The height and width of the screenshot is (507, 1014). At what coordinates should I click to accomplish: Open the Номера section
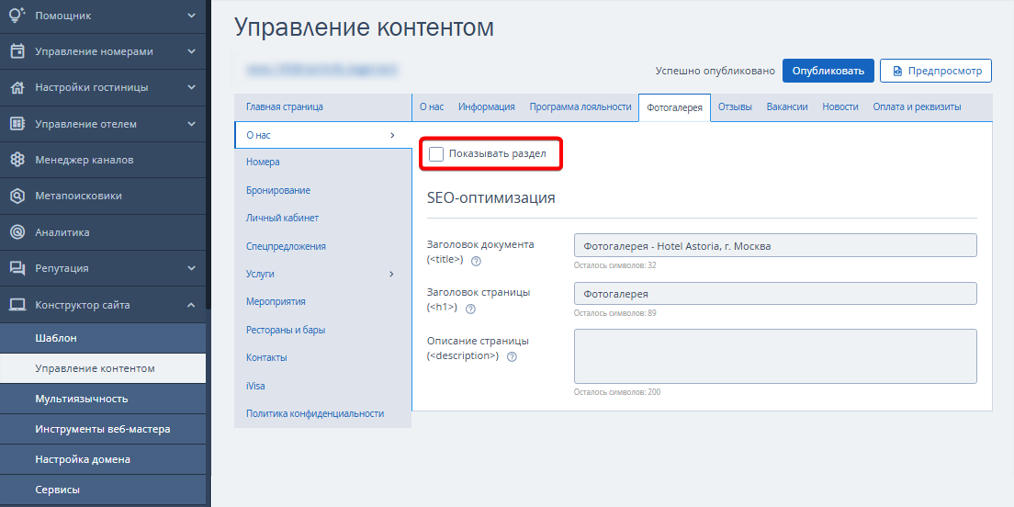click(323, 162)
